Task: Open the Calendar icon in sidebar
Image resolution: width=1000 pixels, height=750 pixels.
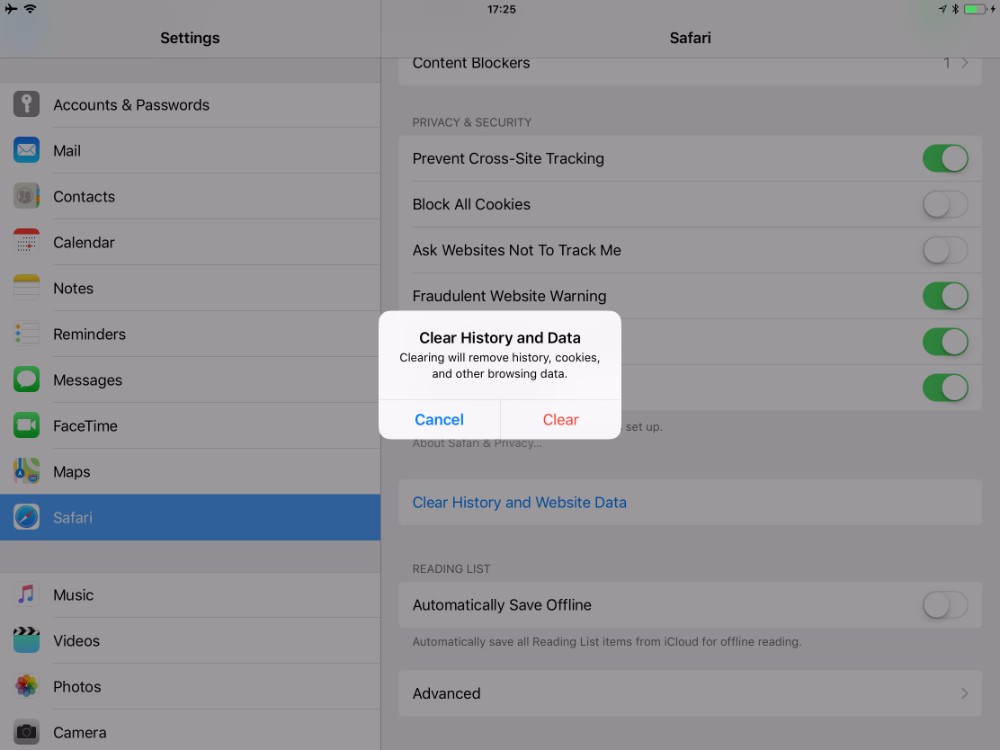Action: coord(26,242)
